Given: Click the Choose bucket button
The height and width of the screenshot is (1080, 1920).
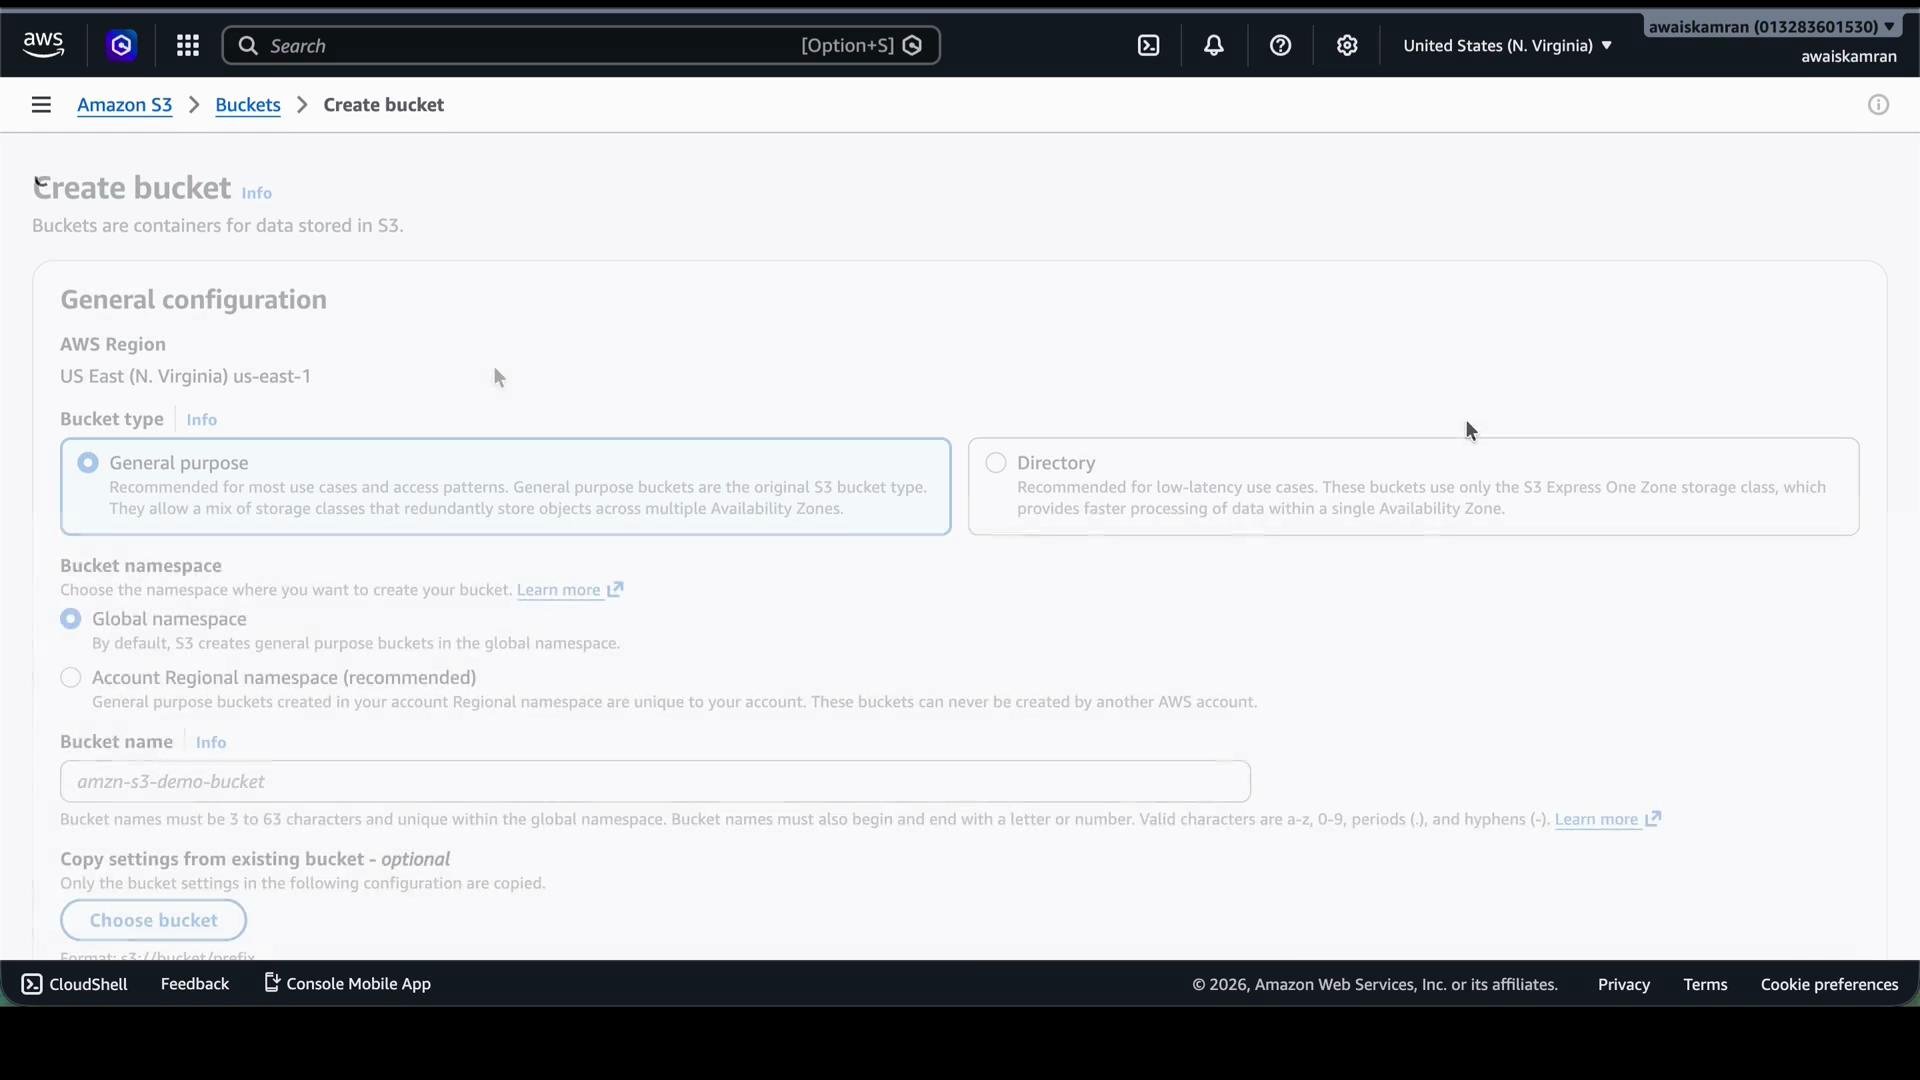Looking at the screenshot, I should click(x=154, y=920).
